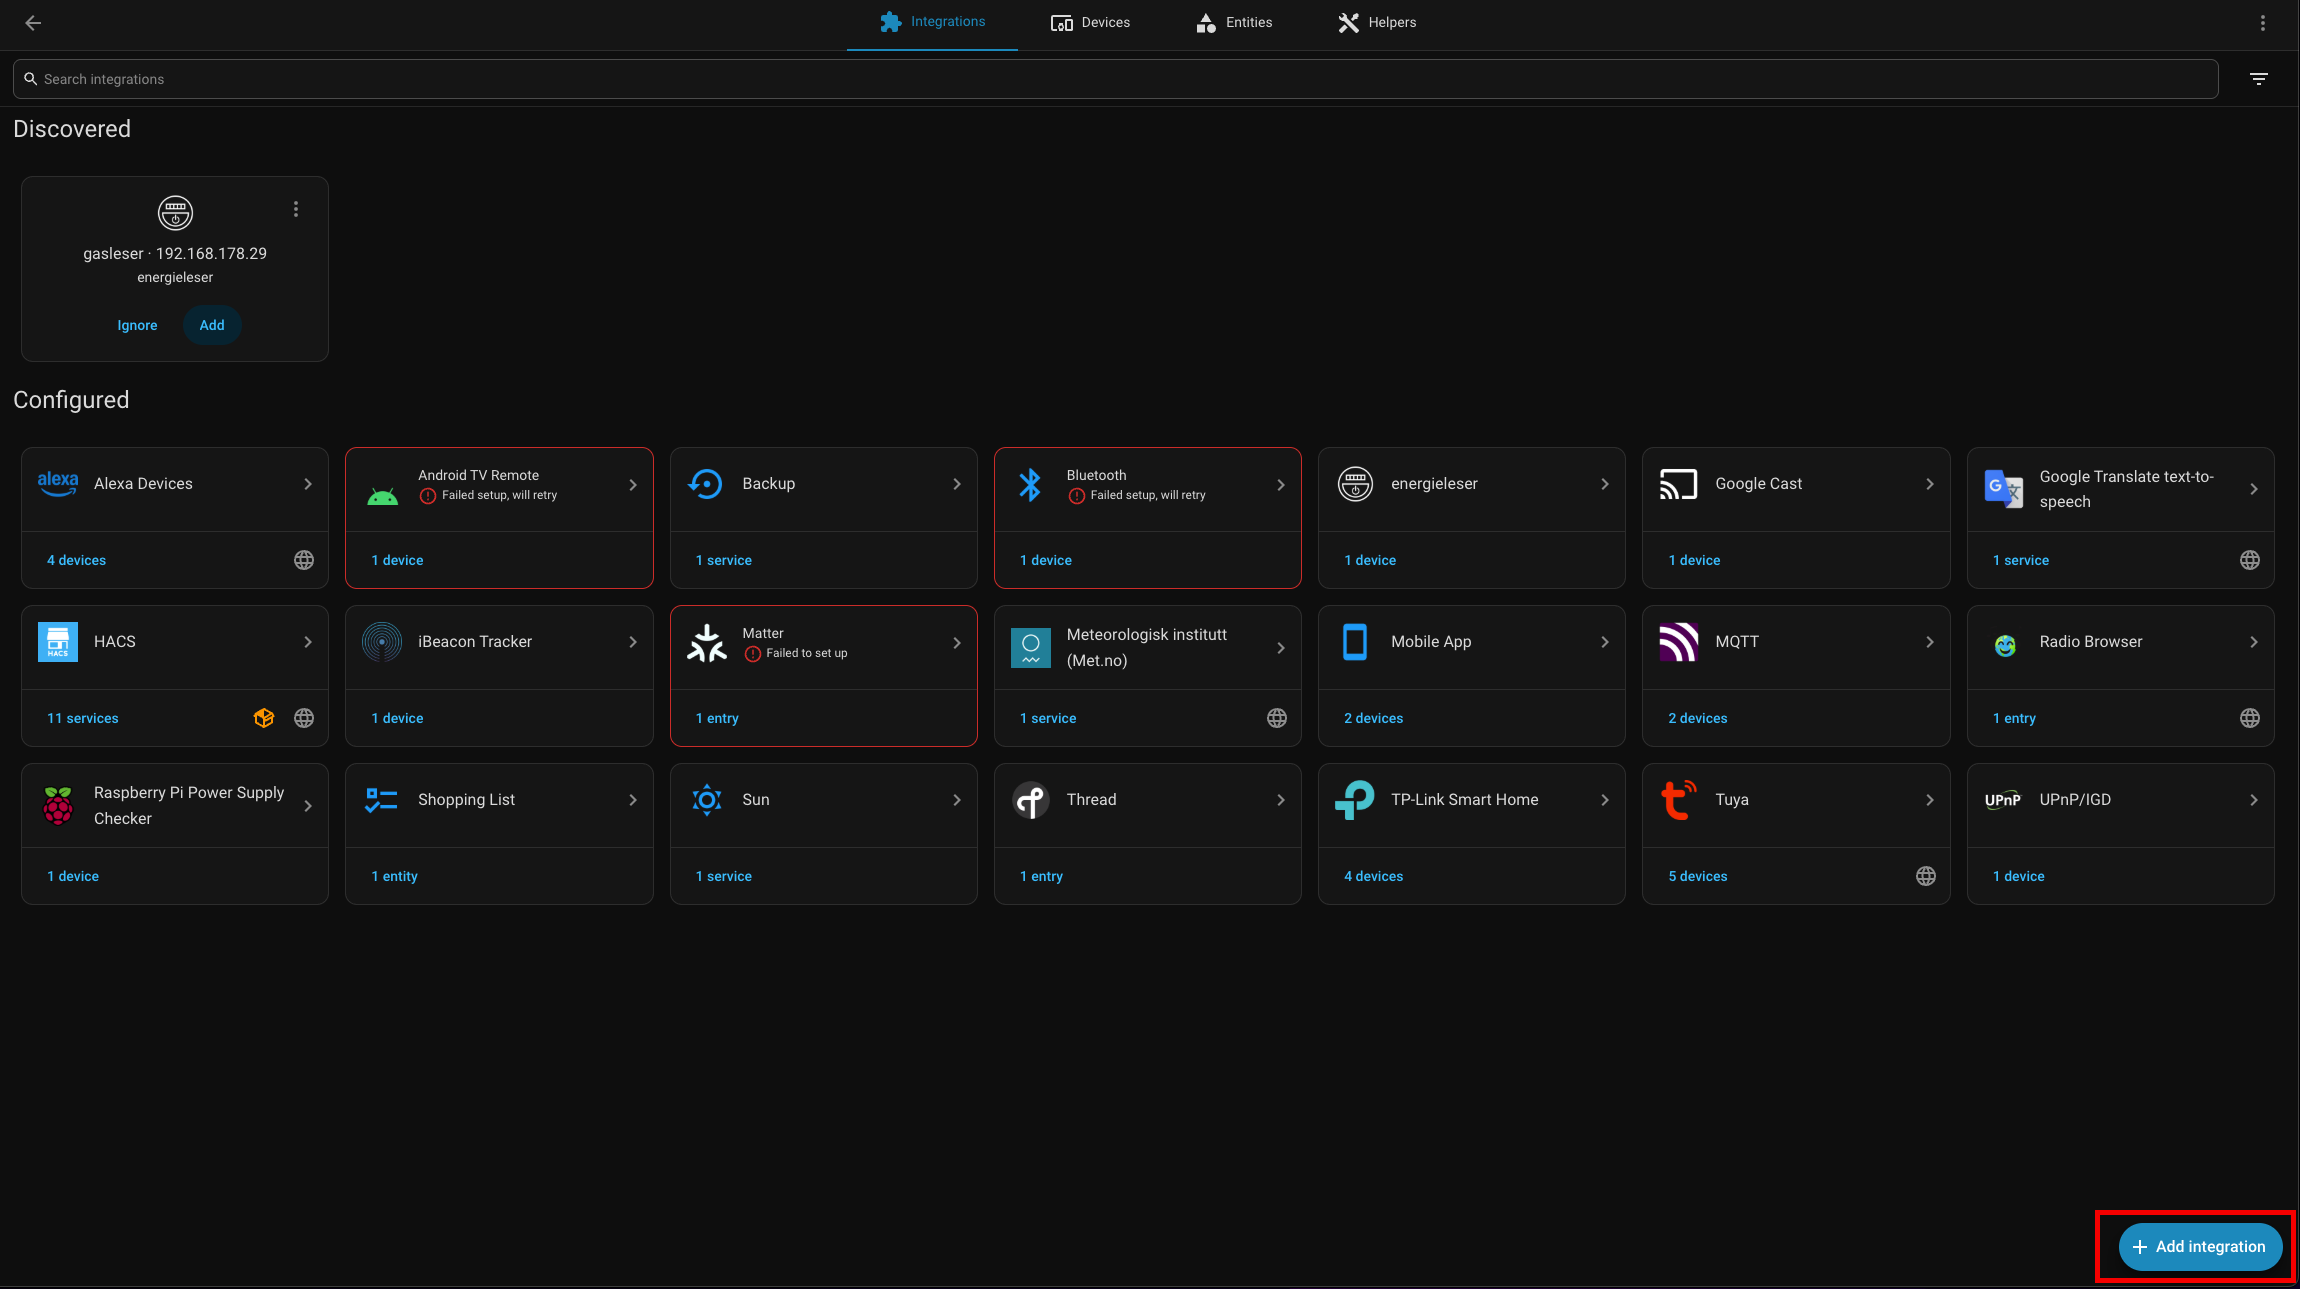Click the Matter integration icon

[x=706, y=643]
